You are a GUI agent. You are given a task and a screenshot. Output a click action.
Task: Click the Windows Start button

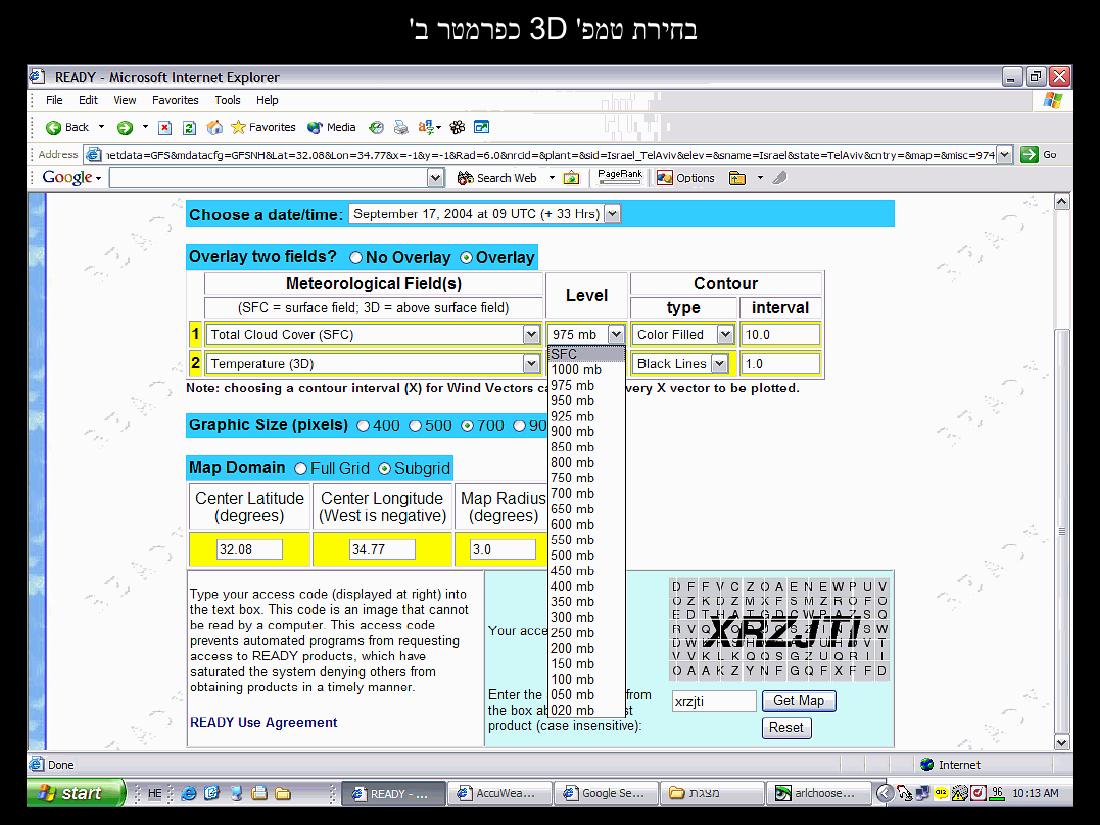76,793
